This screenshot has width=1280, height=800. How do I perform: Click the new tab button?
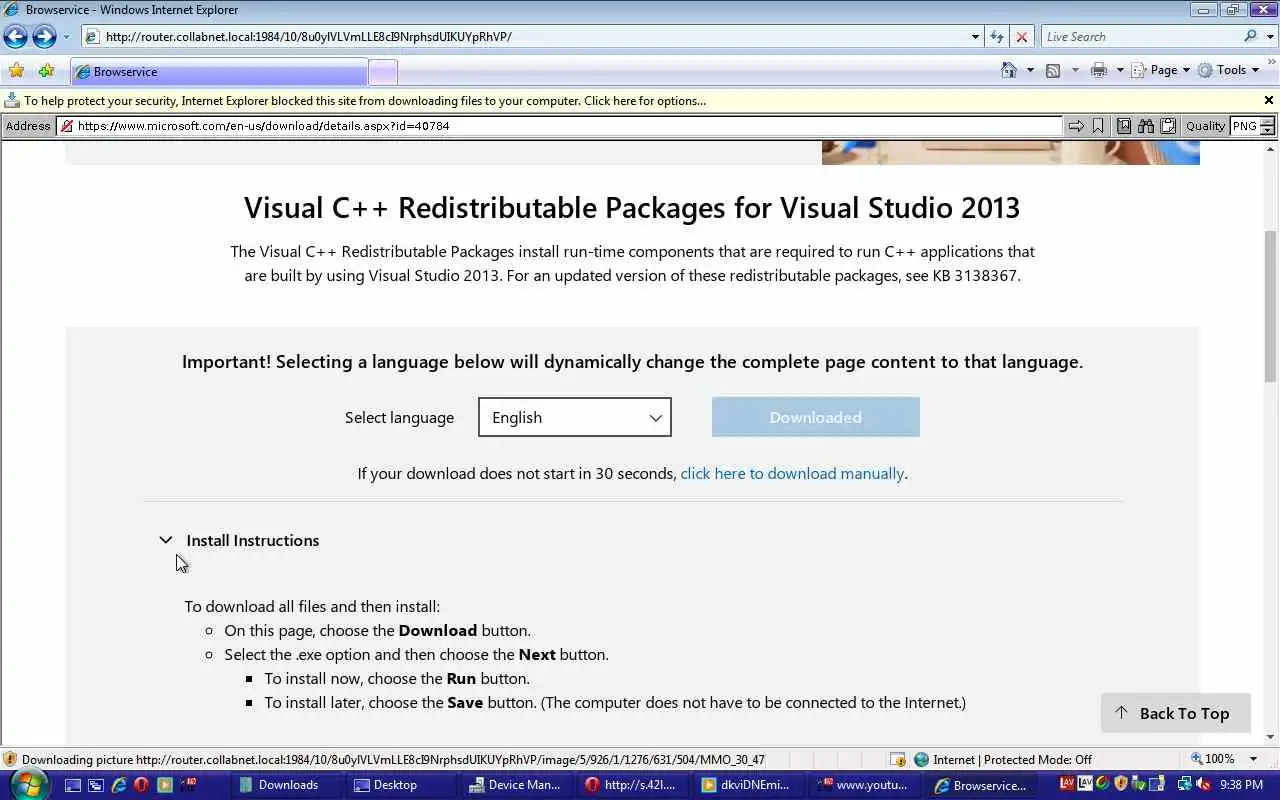(x=383, y=72)
